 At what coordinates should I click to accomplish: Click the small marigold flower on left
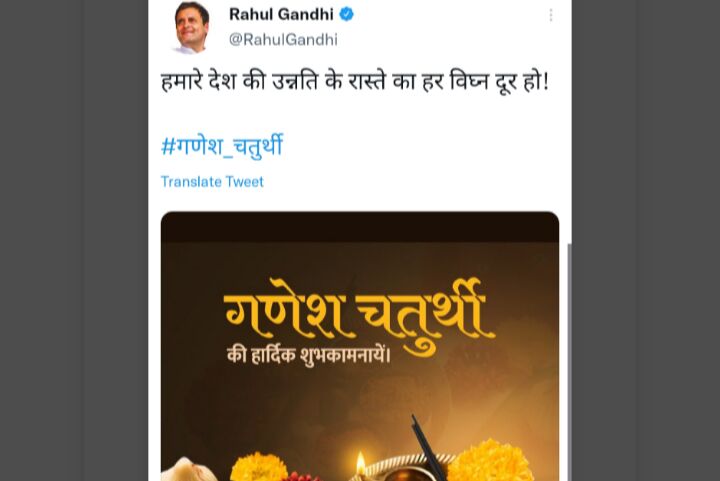(259, 467)
